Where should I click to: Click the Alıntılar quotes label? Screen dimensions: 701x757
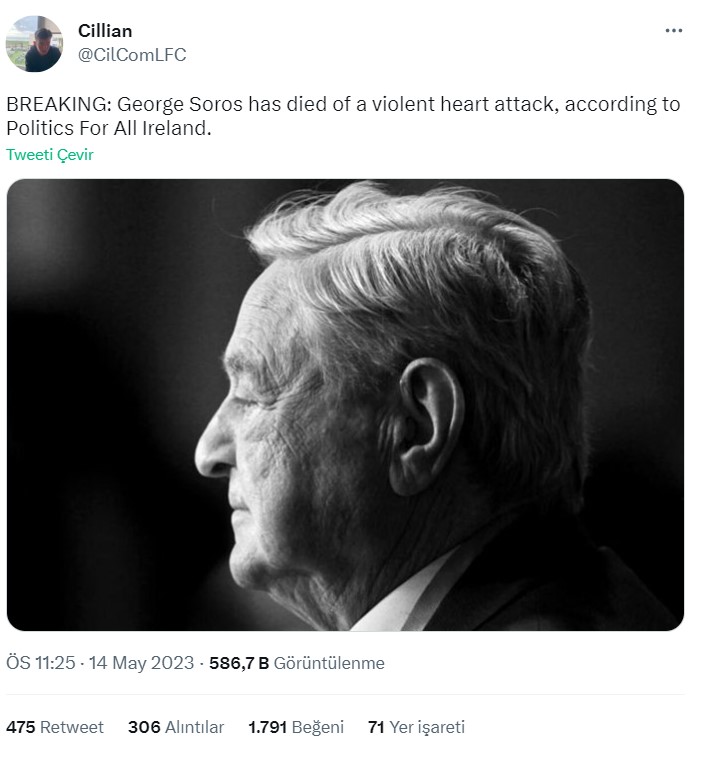click(194, 727)
